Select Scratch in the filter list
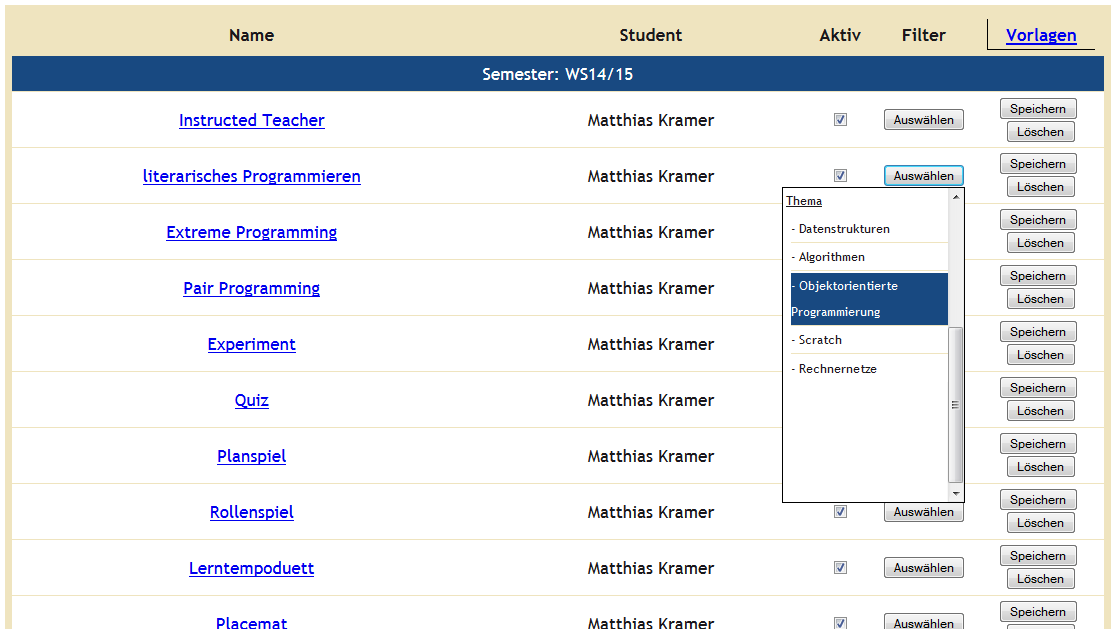The height and width of the screenshot is (629, 1118). click(820, 340)
